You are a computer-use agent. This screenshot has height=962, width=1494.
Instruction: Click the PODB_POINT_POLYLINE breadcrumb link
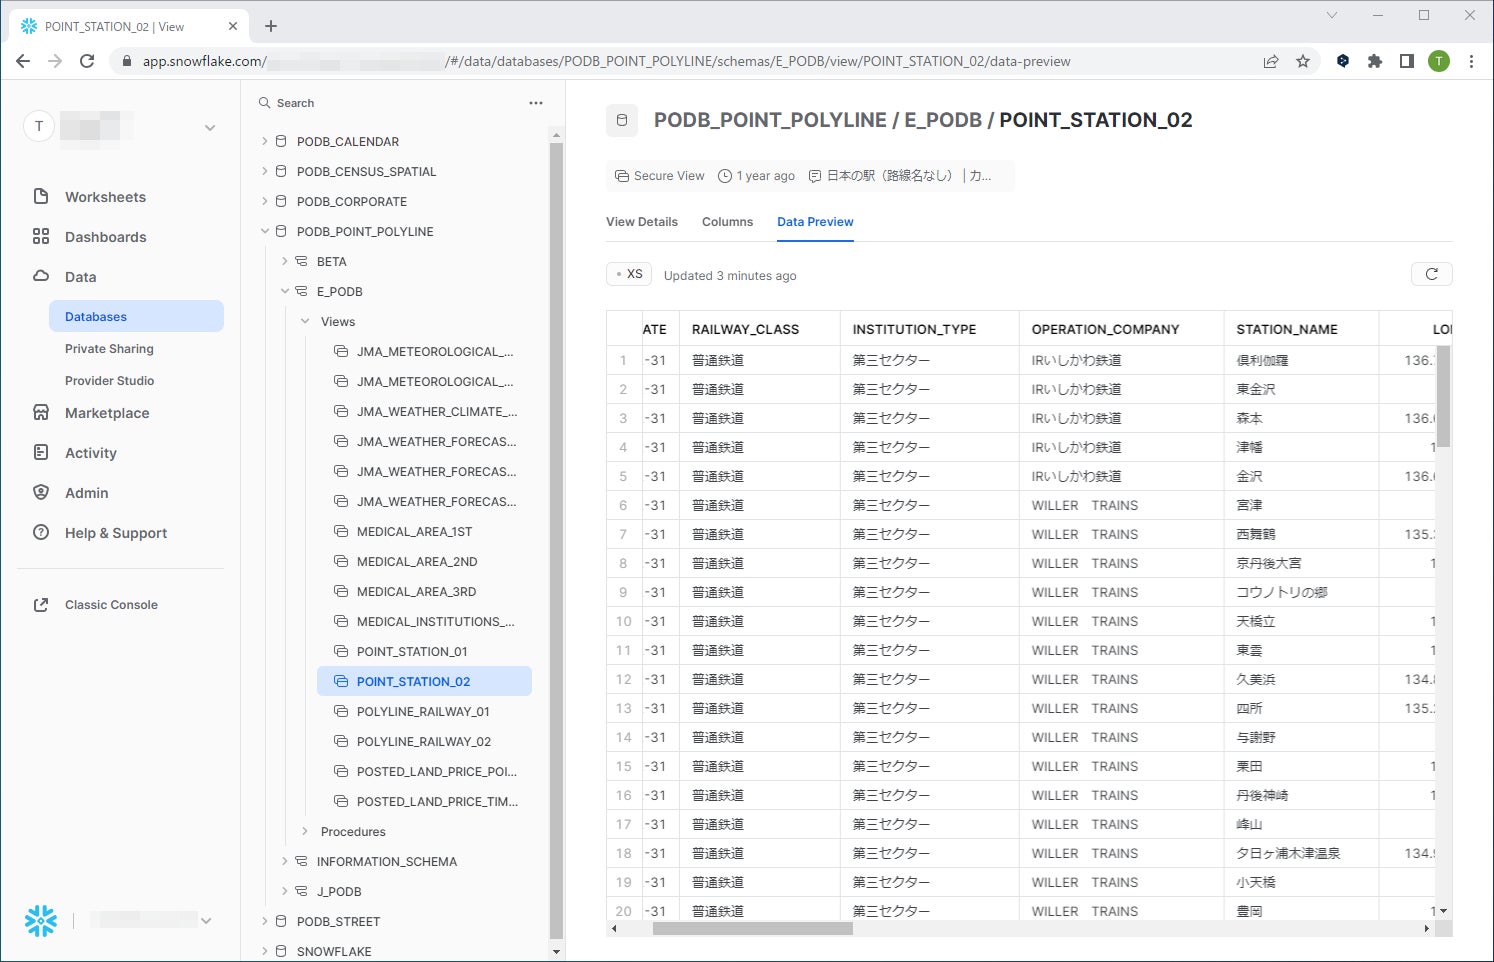click(x=770, y=120)
